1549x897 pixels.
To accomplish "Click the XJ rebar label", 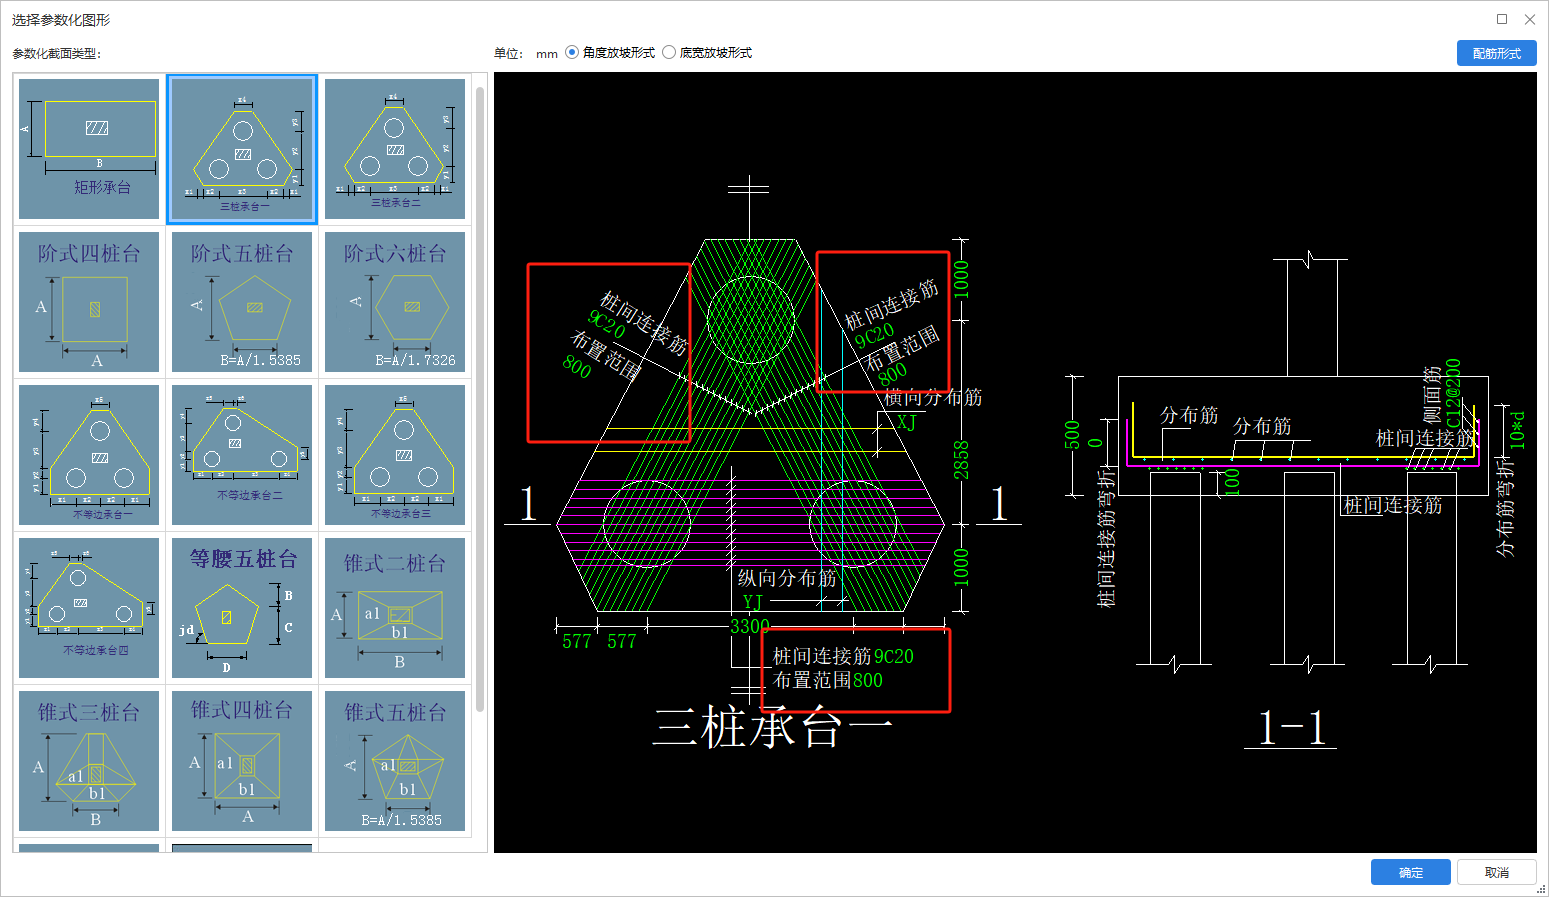I will (906, 423).
